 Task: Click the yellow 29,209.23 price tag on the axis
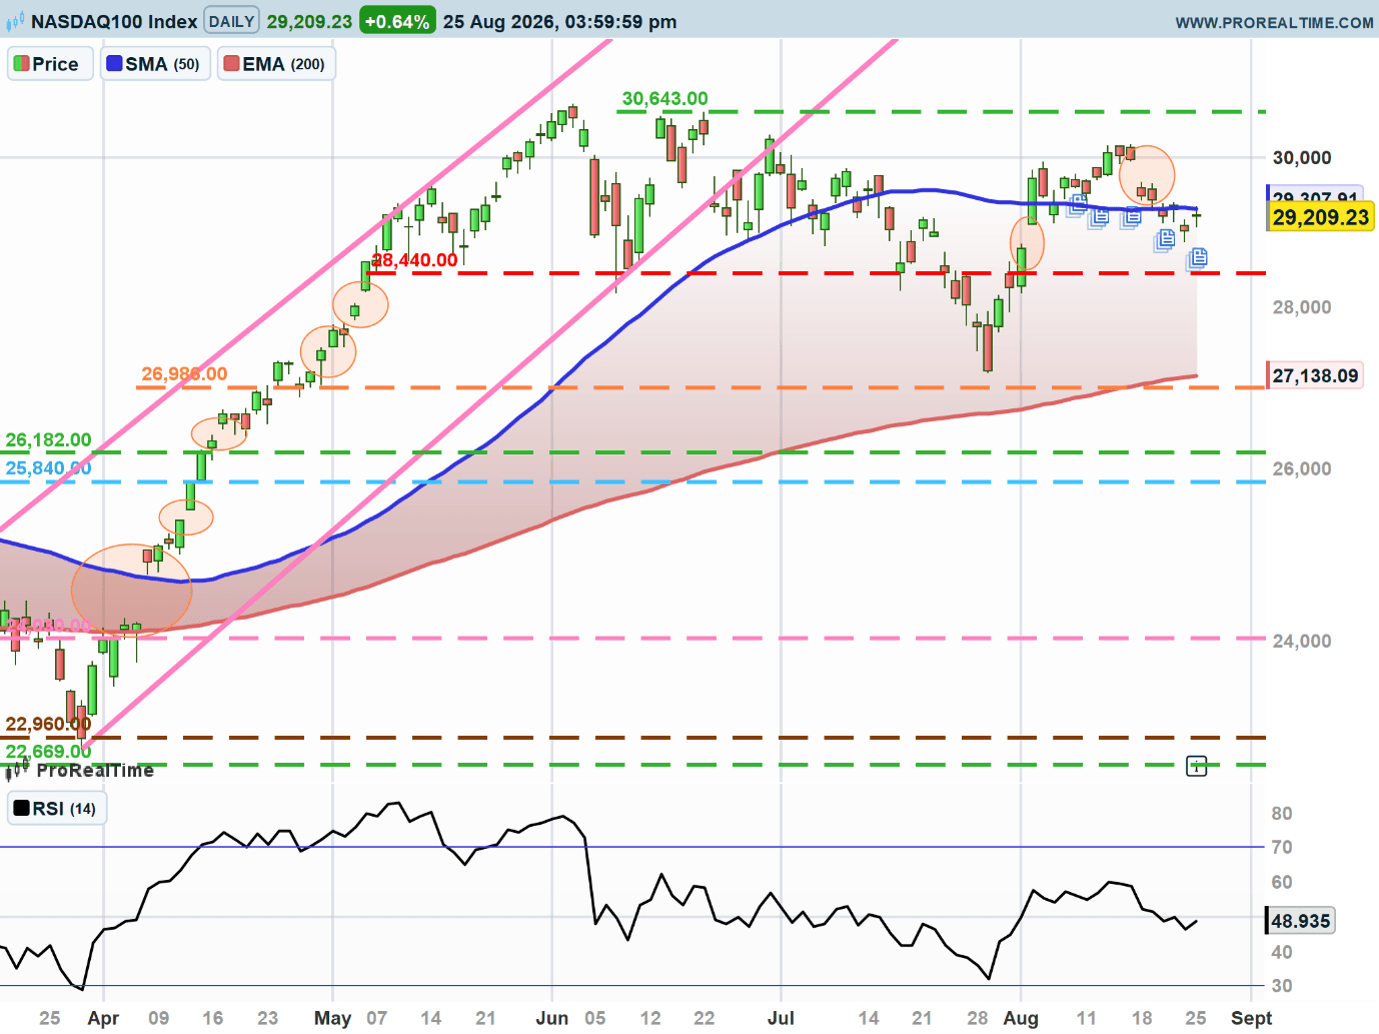click(x=1320, y=217)
